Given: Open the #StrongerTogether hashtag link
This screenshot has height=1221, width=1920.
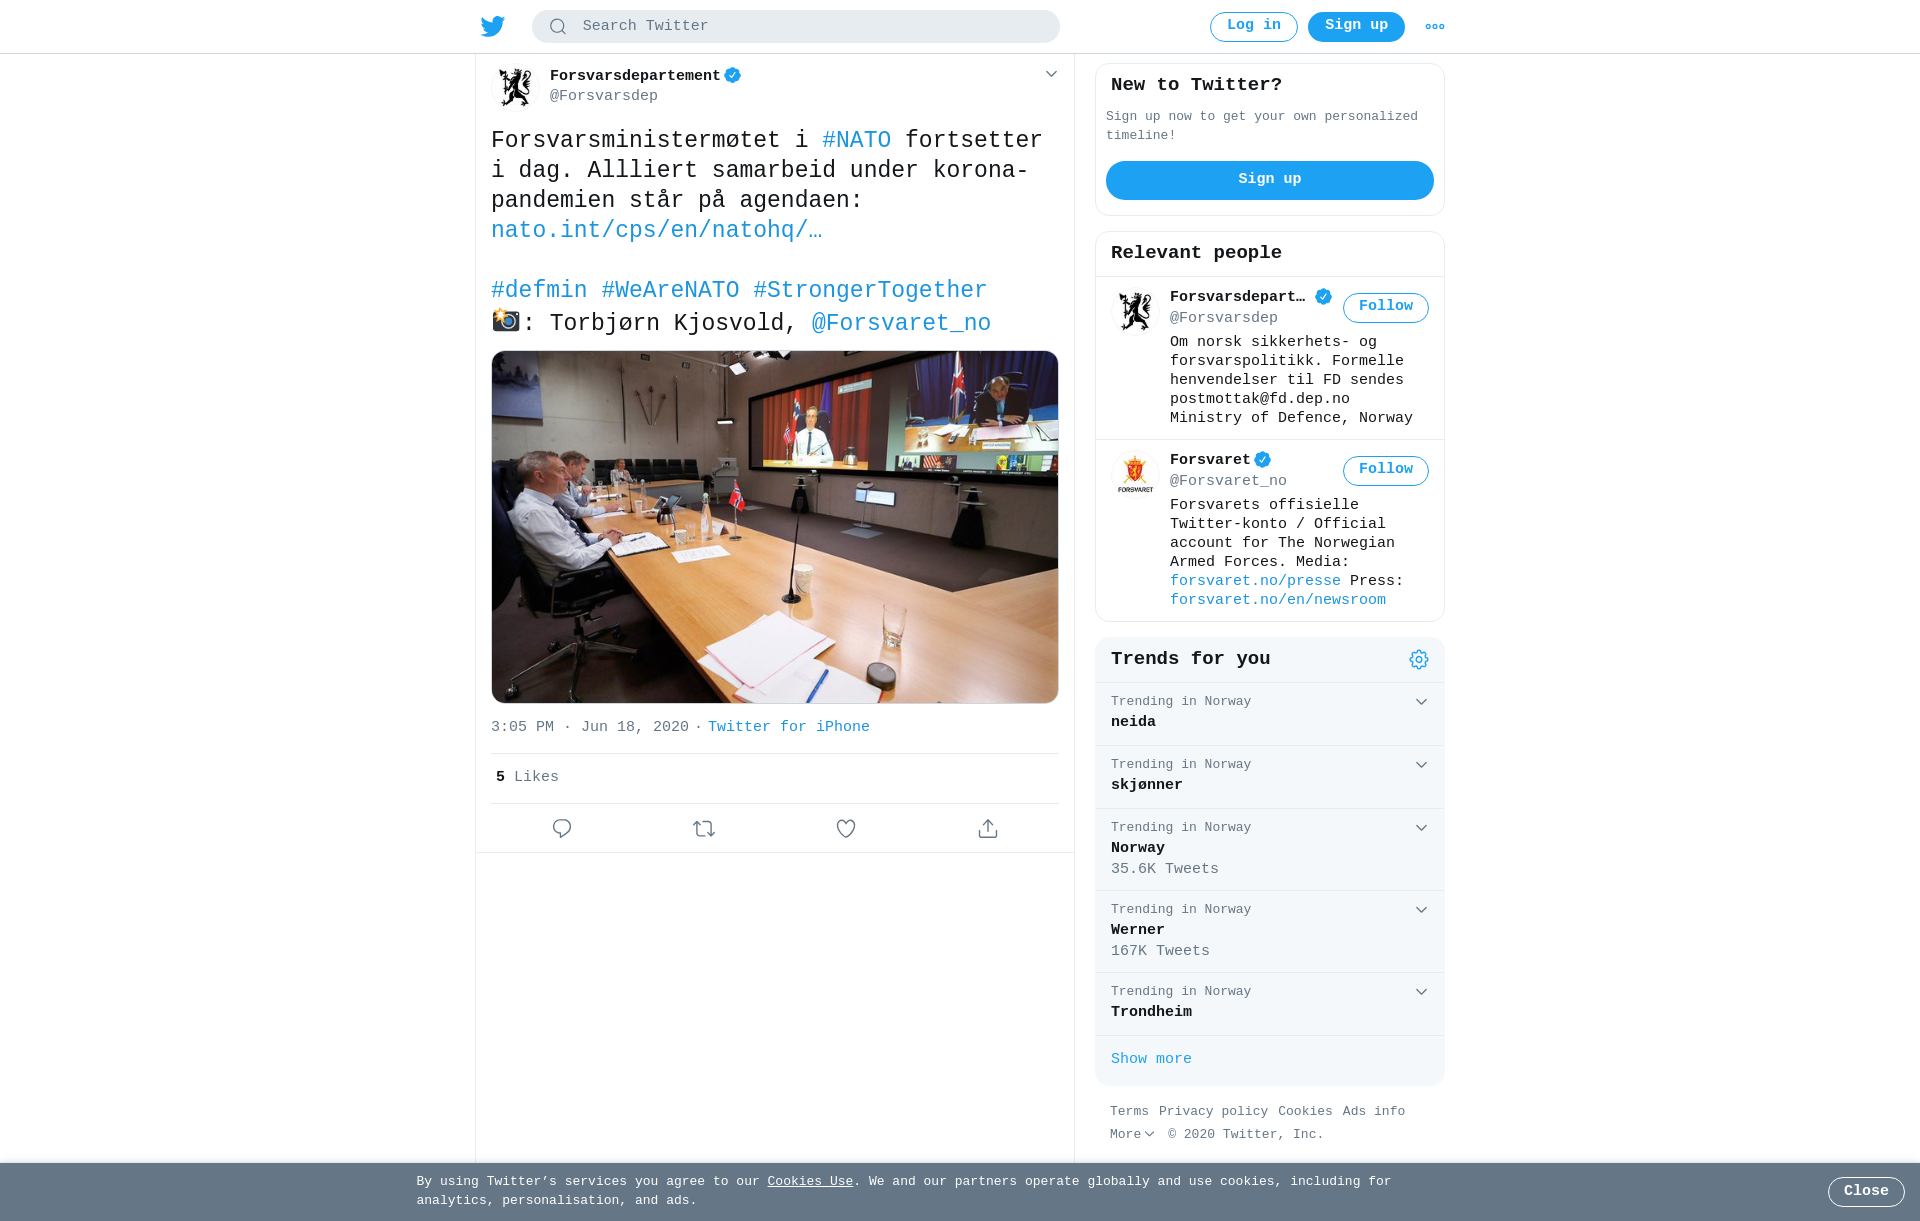Looking at the screenshot, I should [x=870, y=291].
